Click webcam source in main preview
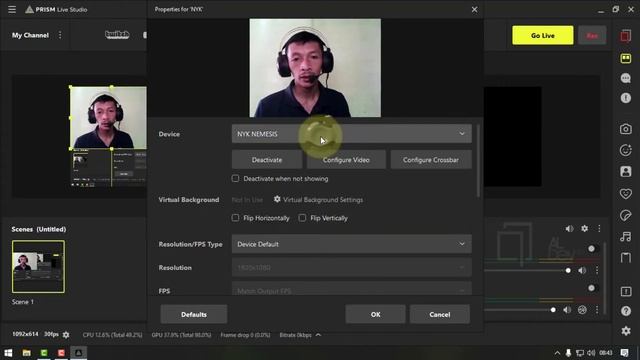Image resolution: width=640 pixels, height=360 pixels. click(x=108, y=118)
